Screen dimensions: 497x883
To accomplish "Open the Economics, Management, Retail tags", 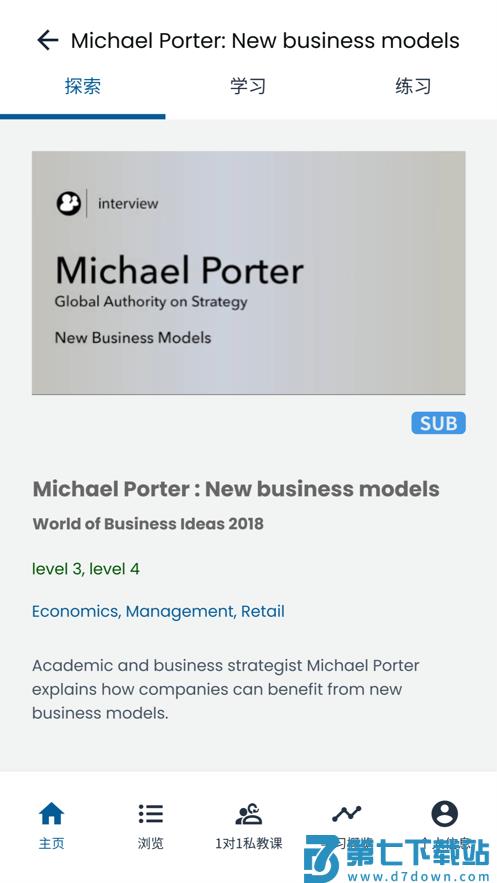I will pos(158,612).
